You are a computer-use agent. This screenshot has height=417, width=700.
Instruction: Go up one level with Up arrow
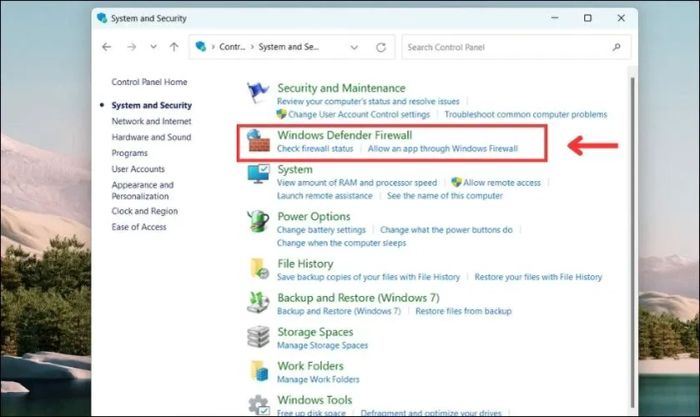coord(174,47)
